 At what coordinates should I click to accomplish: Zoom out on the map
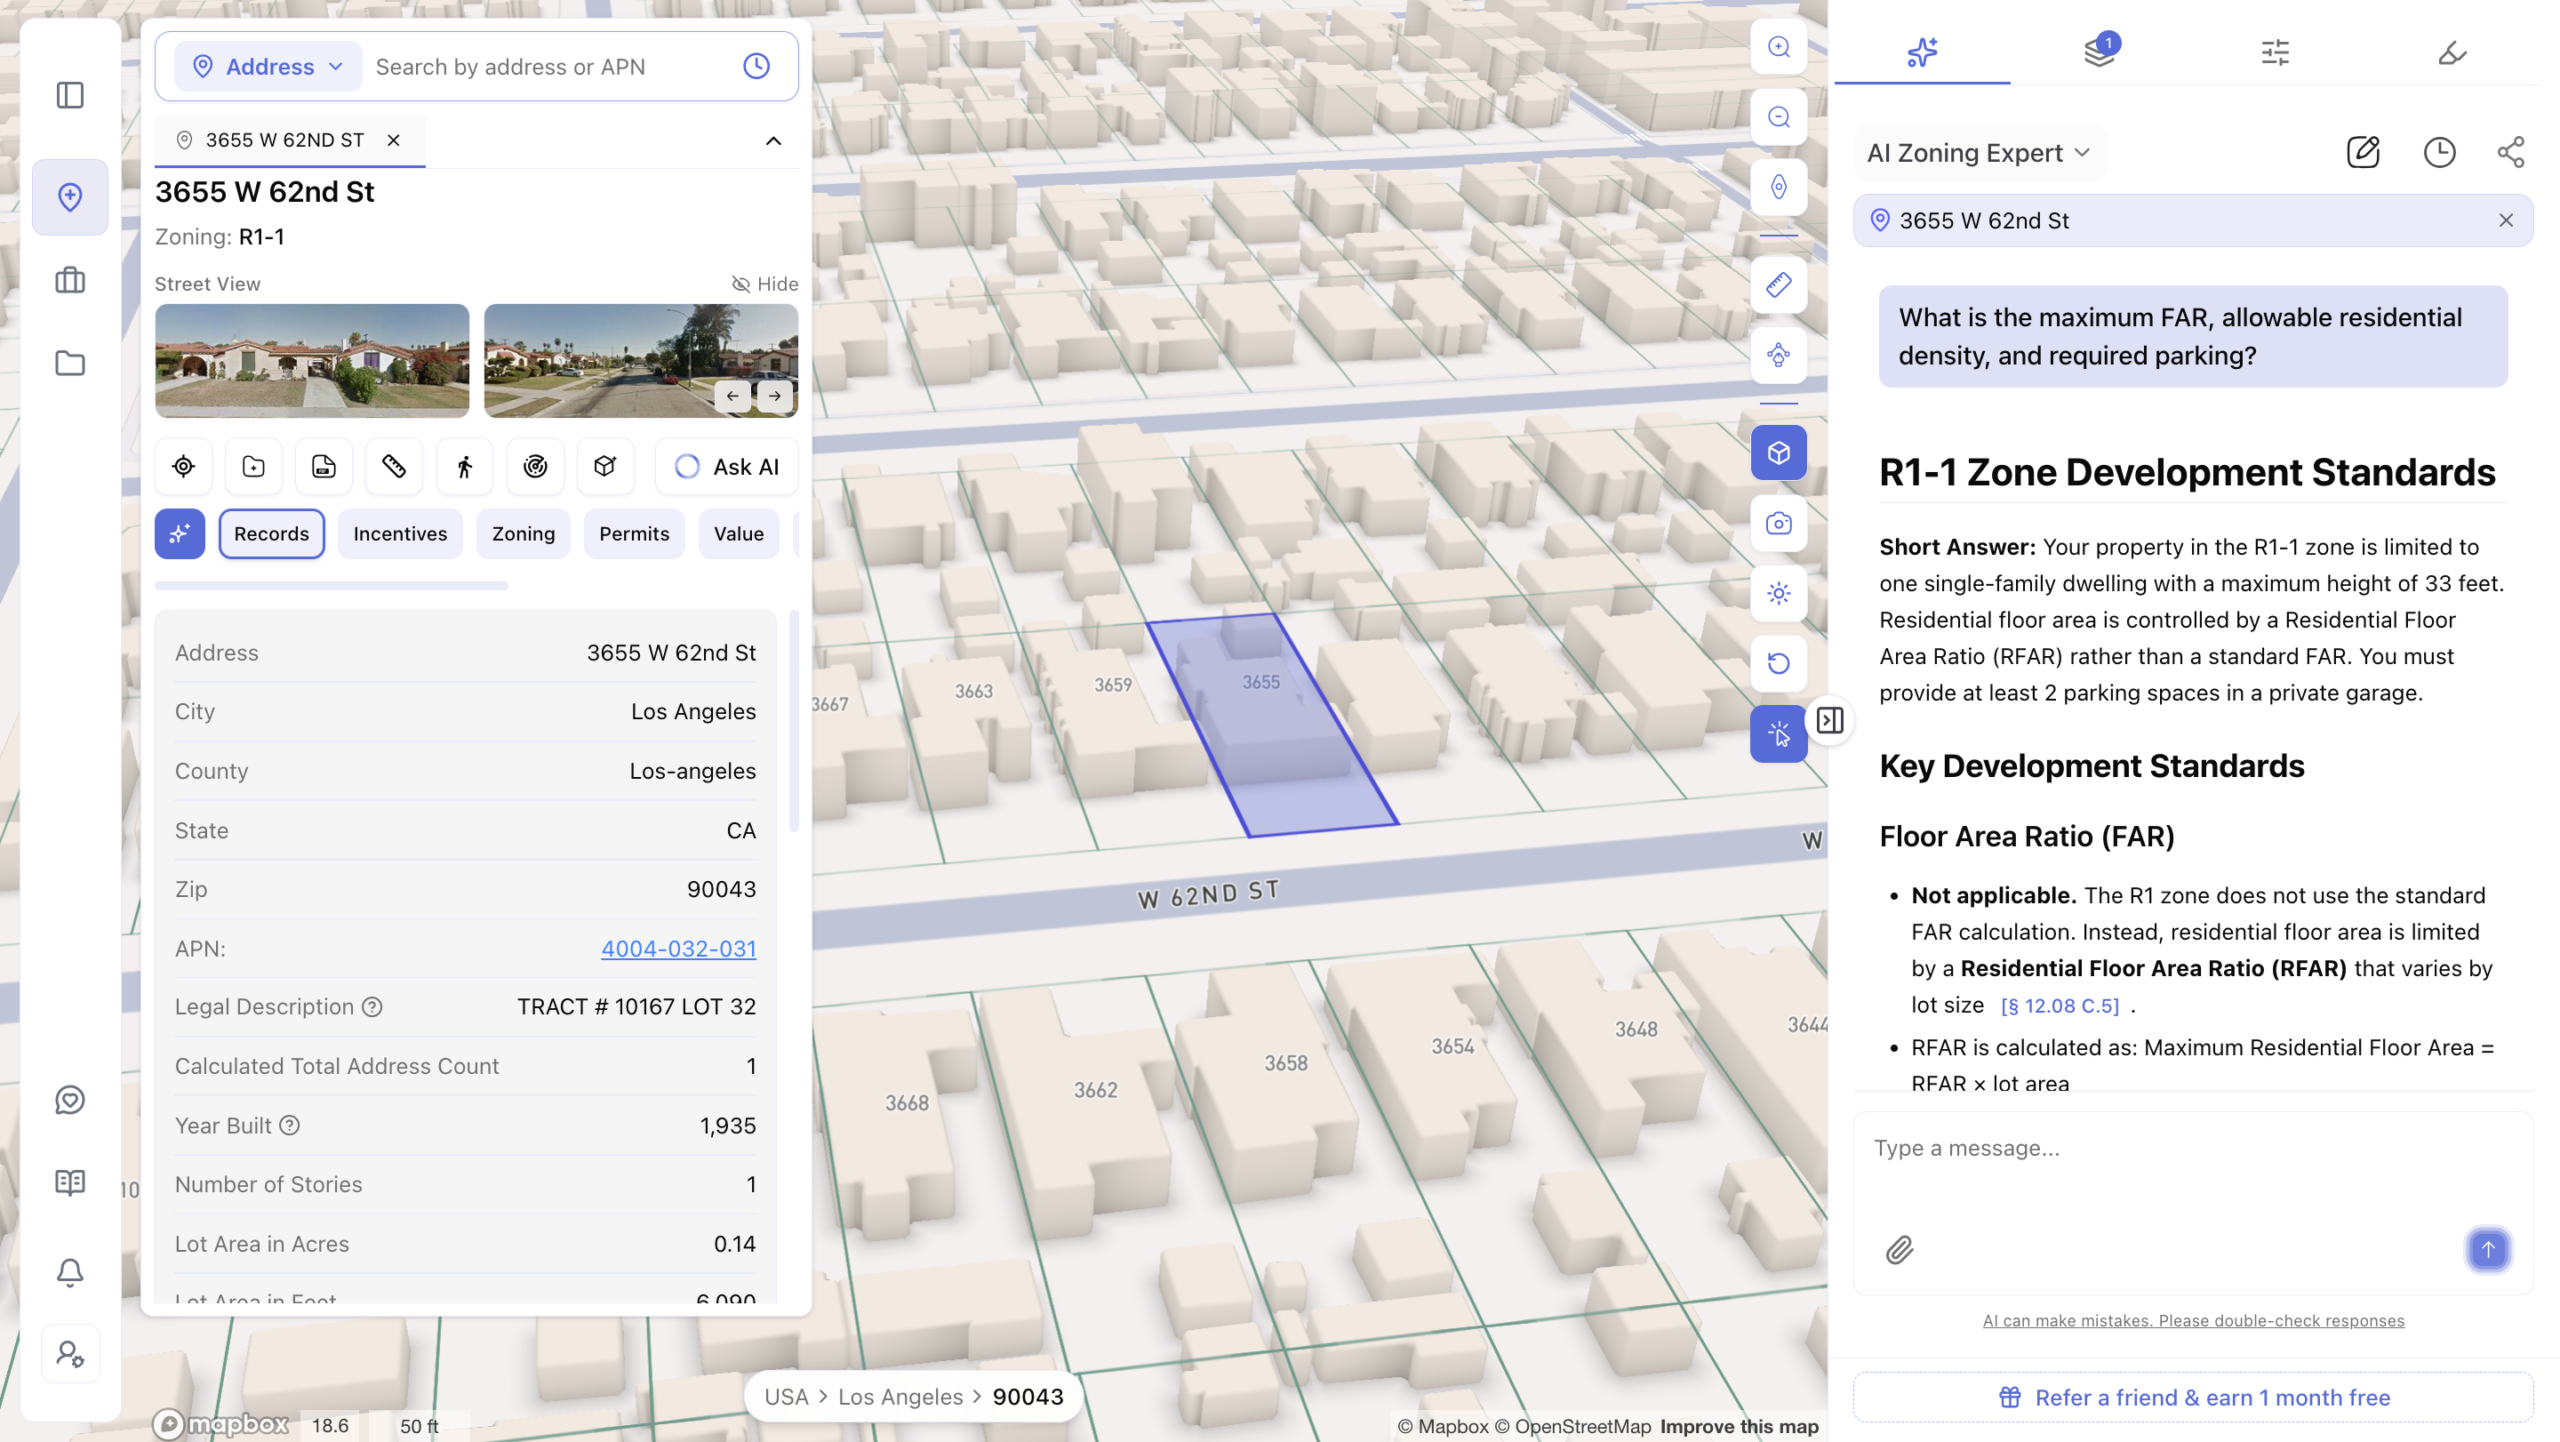point(1778,117)
